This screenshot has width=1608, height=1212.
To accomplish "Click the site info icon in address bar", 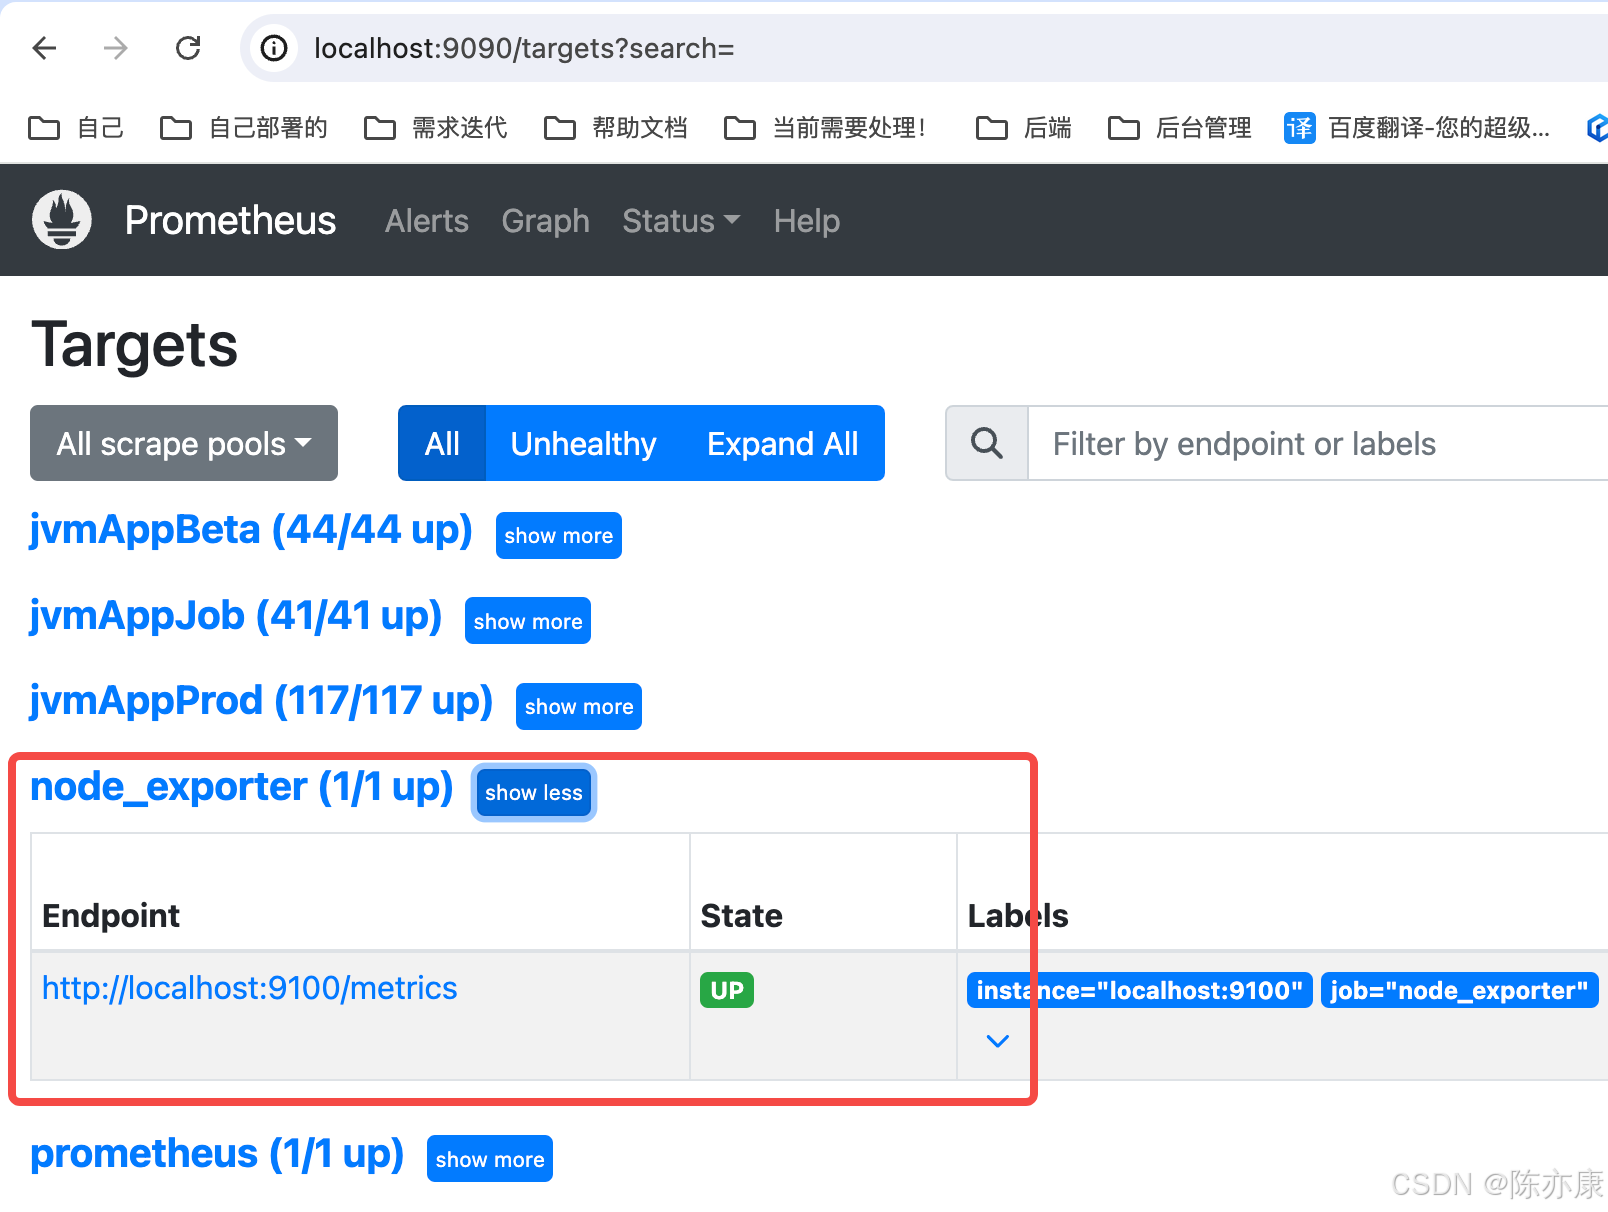I will tap(274, 48).
